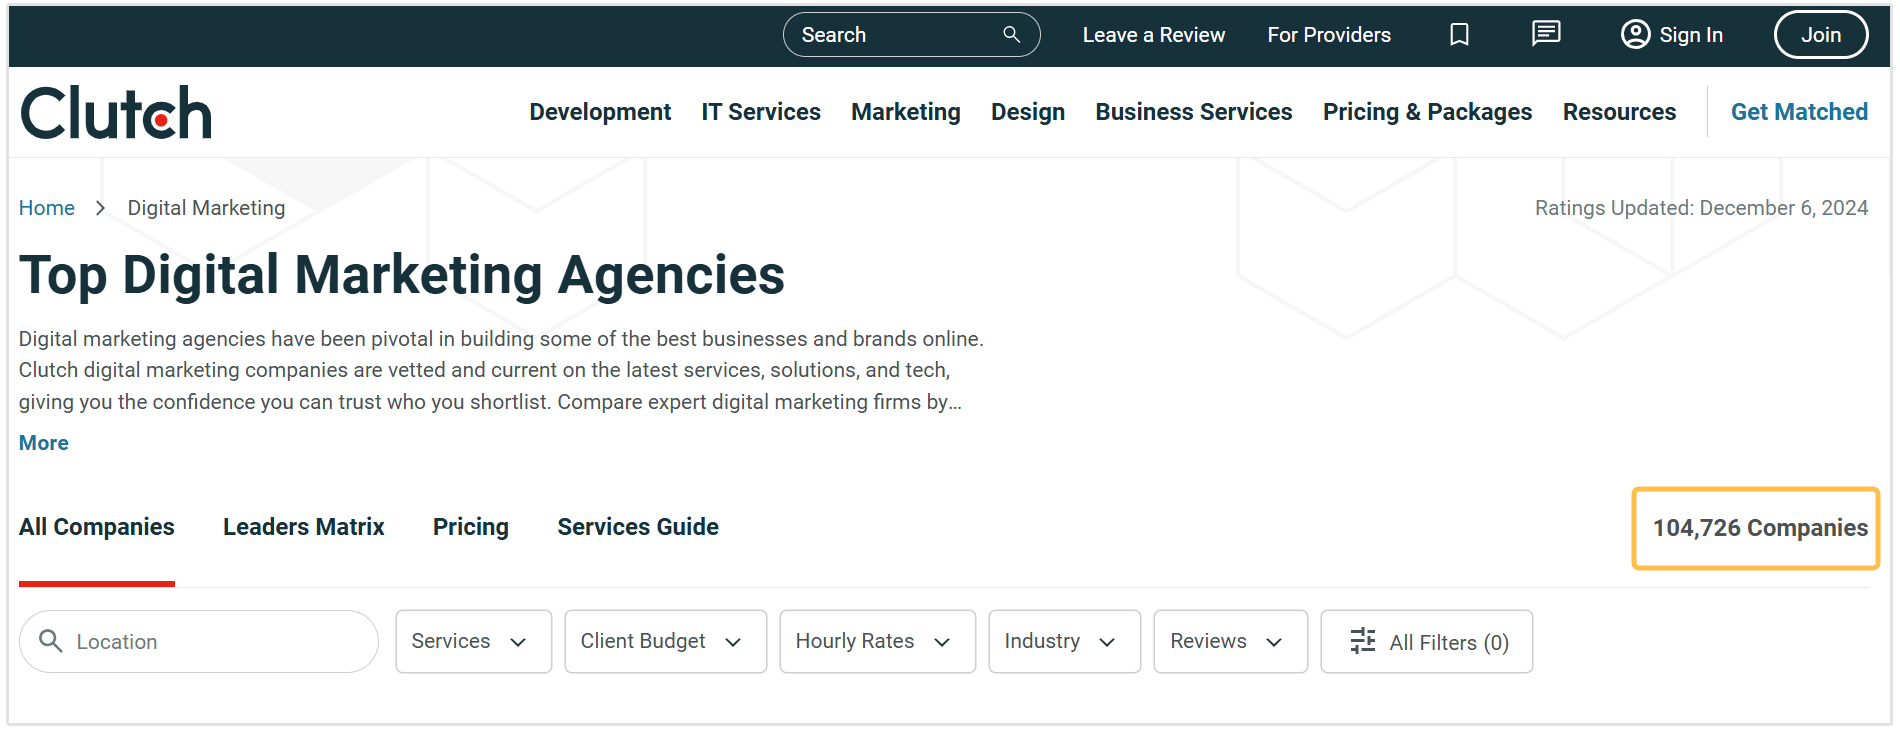Click the user profile icon beside Sign In

tap(1635, 35)
